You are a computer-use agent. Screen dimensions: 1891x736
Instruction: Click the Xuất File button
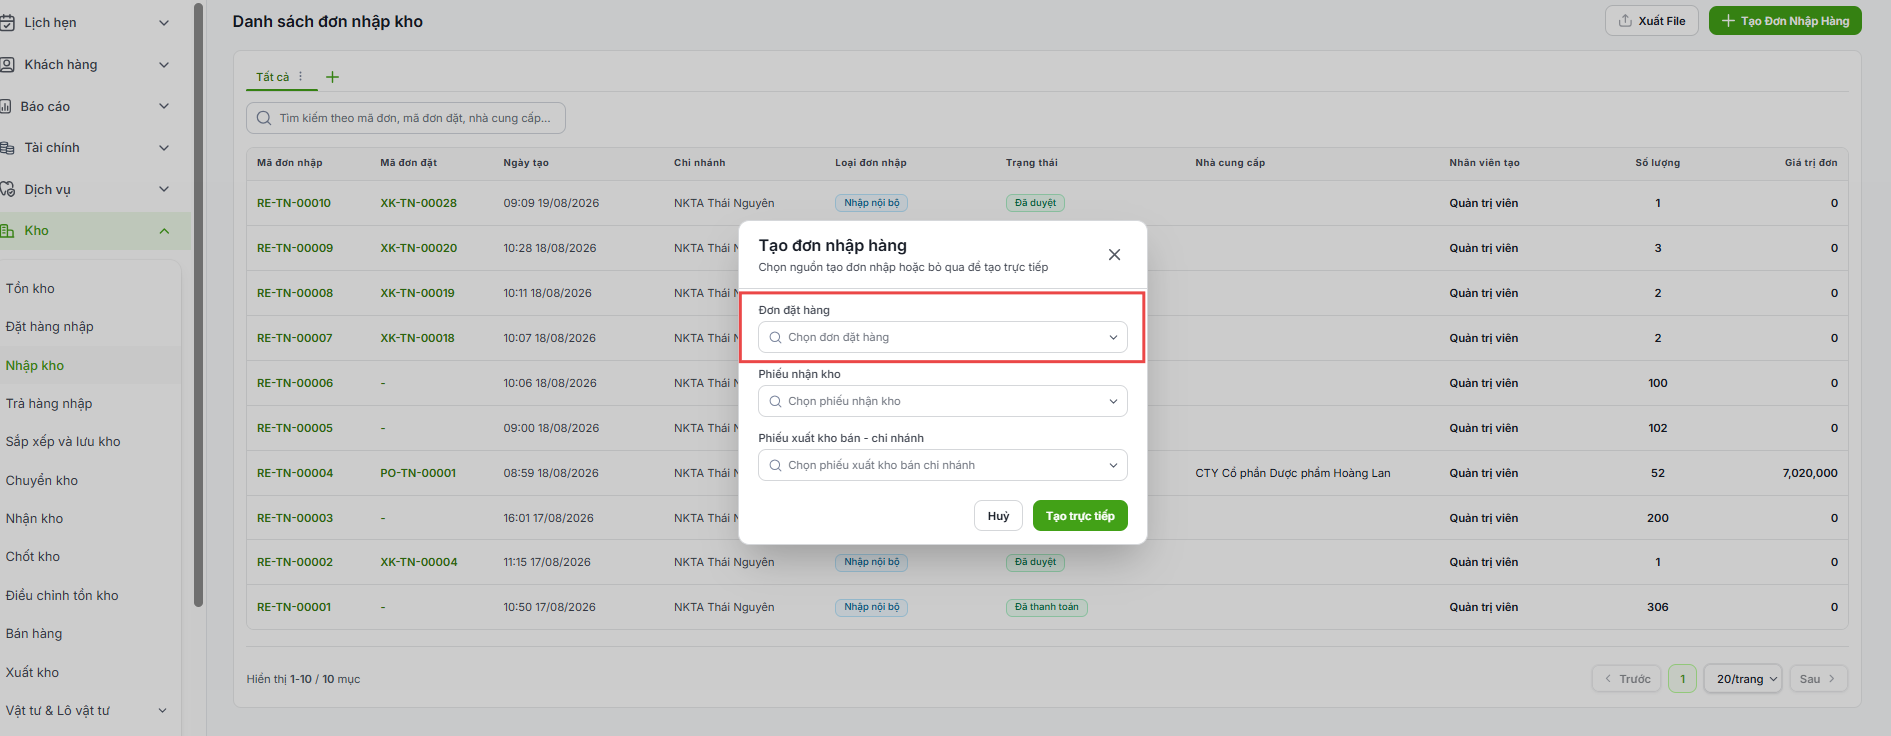[x=1651, y=21]
